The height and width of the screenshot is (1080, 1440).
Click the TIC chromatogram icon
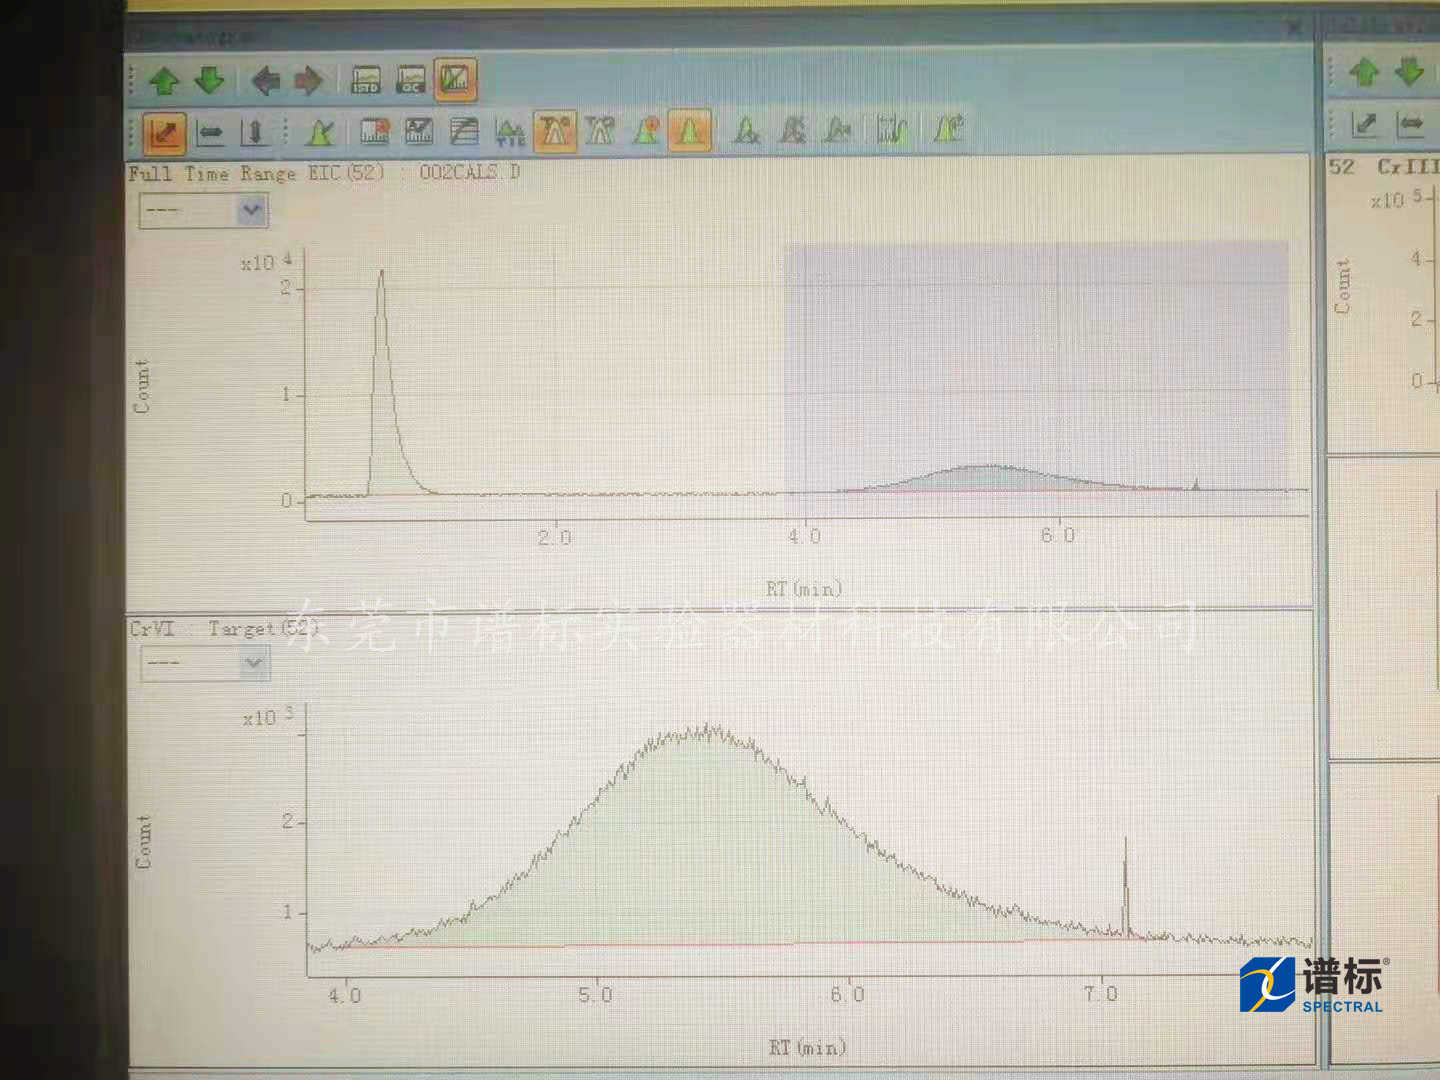tap(510, 131)
